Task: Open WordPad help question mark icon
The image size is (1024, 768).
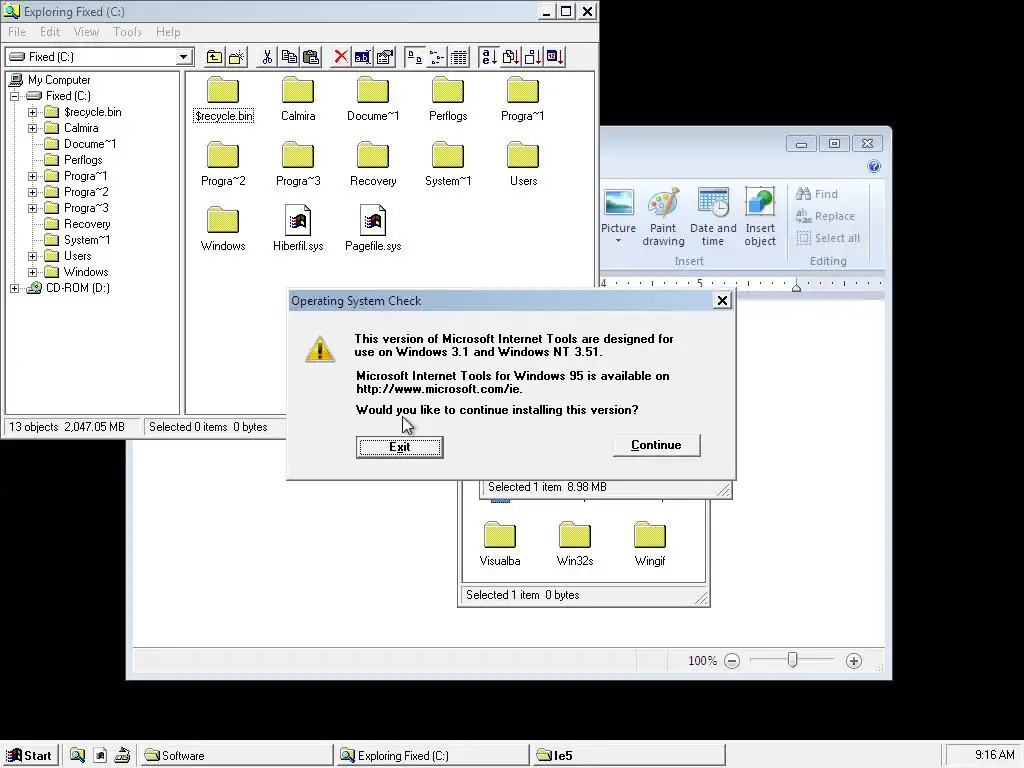Action: (x=874, y=167)
